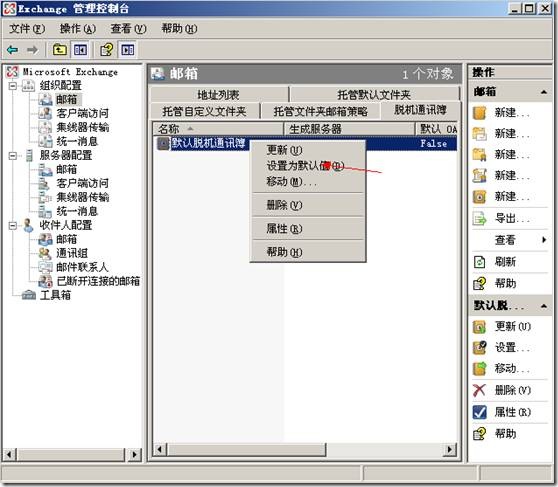Screen dimensions: 558x487
Task: Choose 移动(M)... in context menu
Action: point(308,182)
